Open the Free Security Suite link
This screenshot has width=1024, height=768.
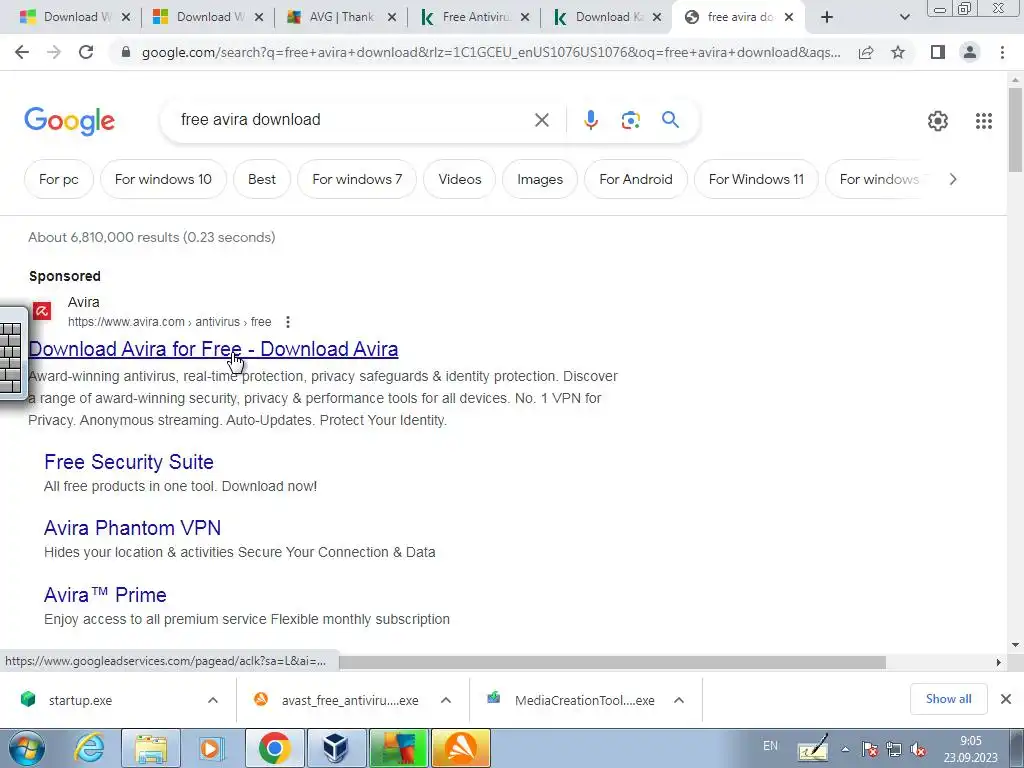tap(129, 462)
